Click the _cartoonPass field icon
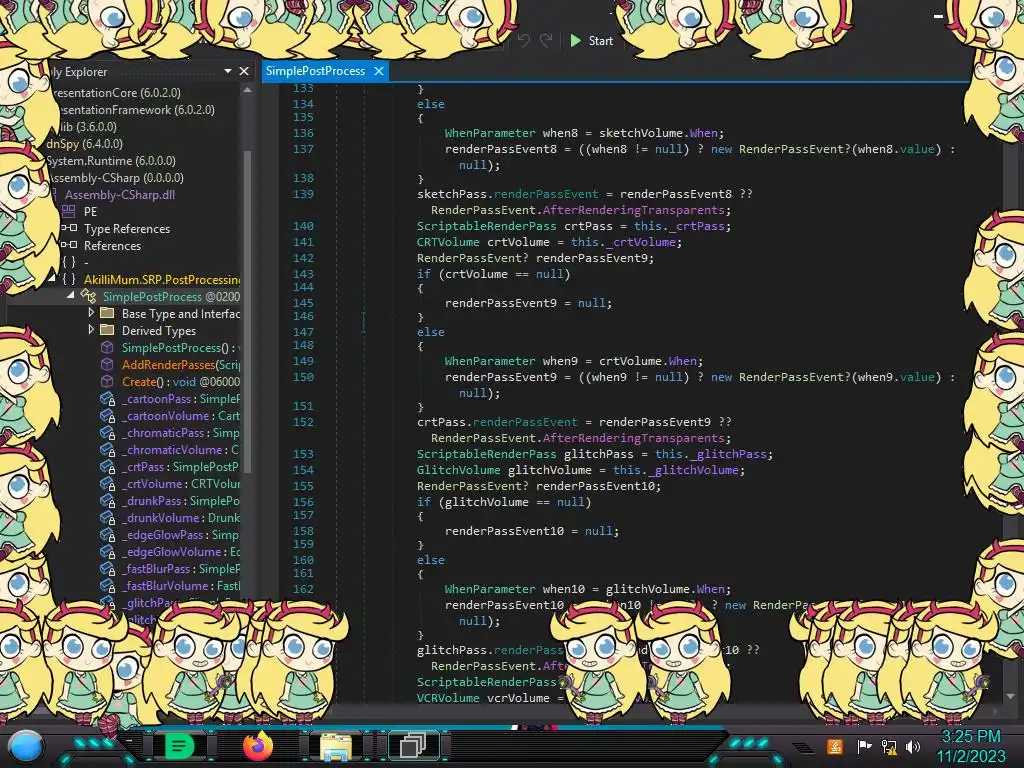Viewport: 1024px width, 768px height. tap(108, 398)
